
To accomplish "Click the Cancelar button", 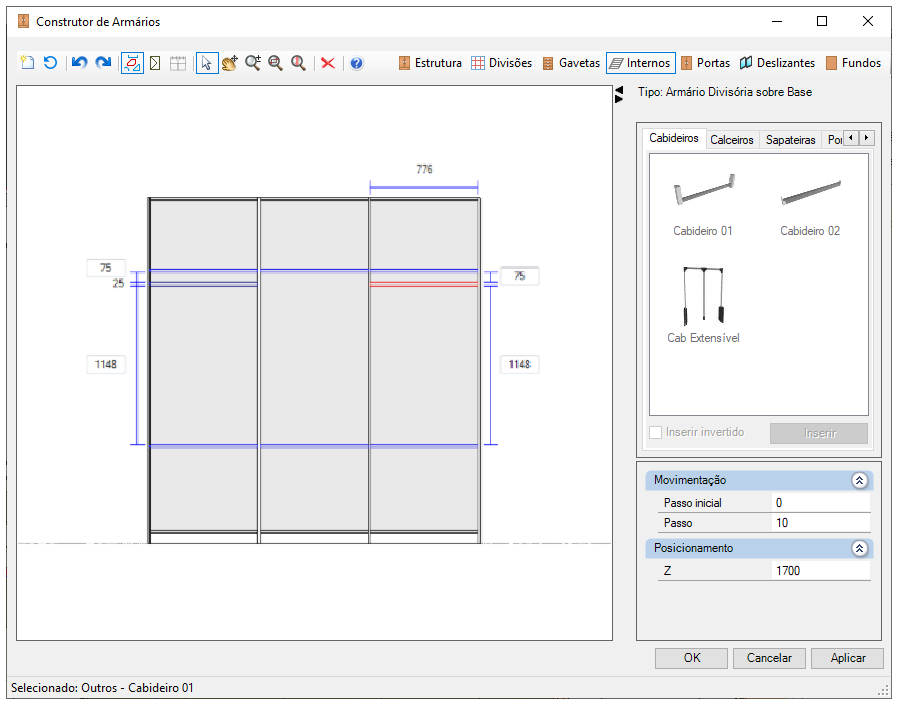I will point(769,658).
